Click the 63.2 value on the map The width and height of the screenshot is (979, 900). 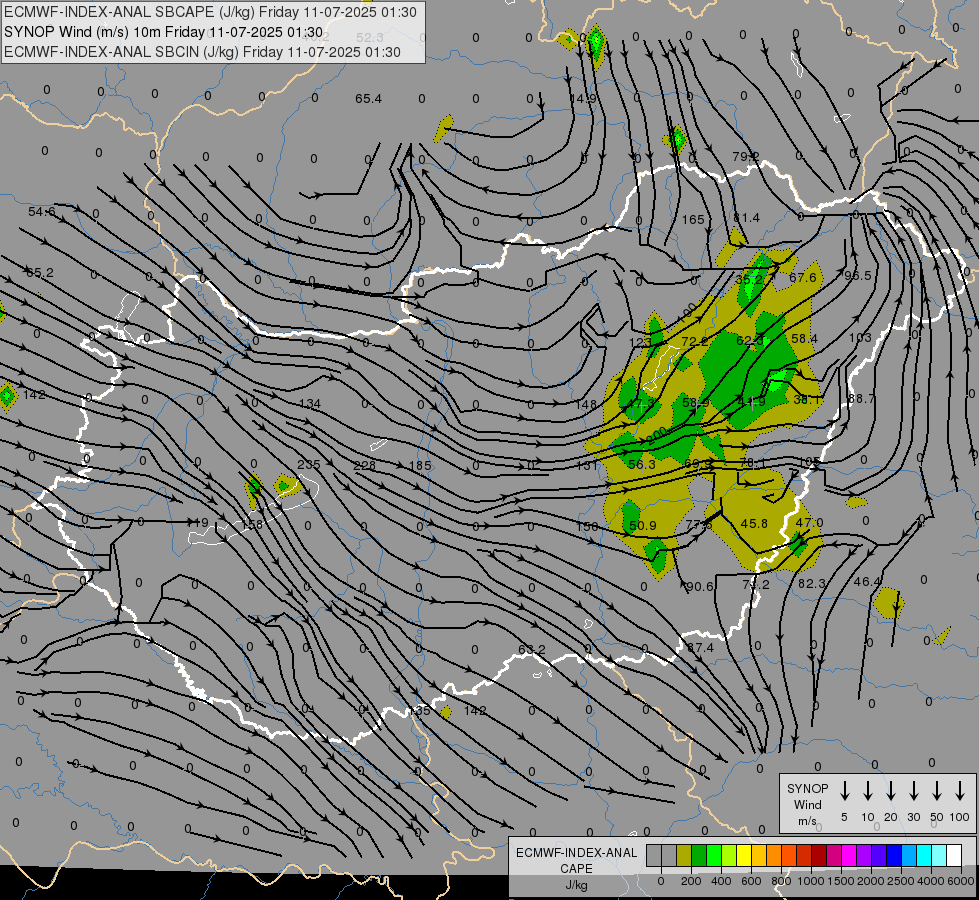click(x=532, y=650)
